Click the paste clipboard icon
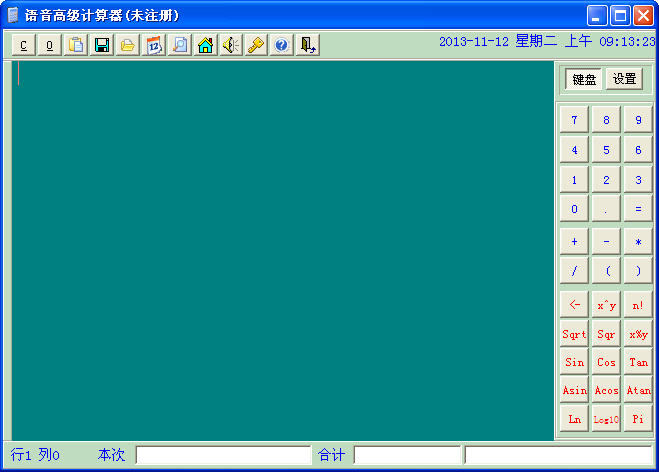Viewport: 659px width, 472px height. pyautogui.click(x=75, y=45)
